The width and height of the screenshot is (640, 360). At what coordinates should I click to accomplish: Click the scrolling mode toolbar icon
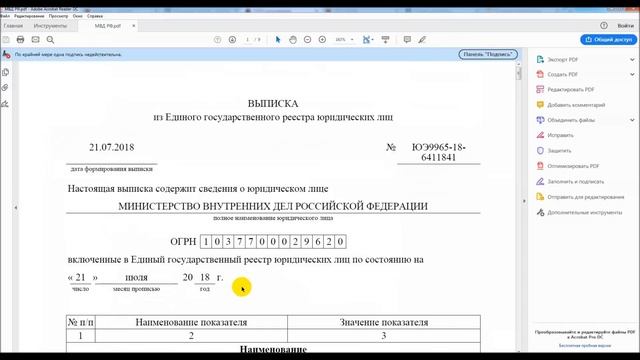(x=385, y=40)
